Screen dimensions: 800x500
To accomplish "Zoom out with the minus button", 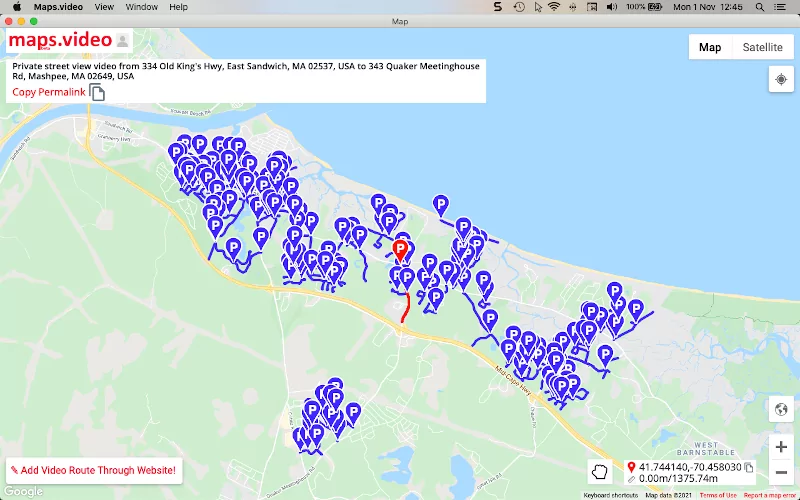I will tap(781, 472).
